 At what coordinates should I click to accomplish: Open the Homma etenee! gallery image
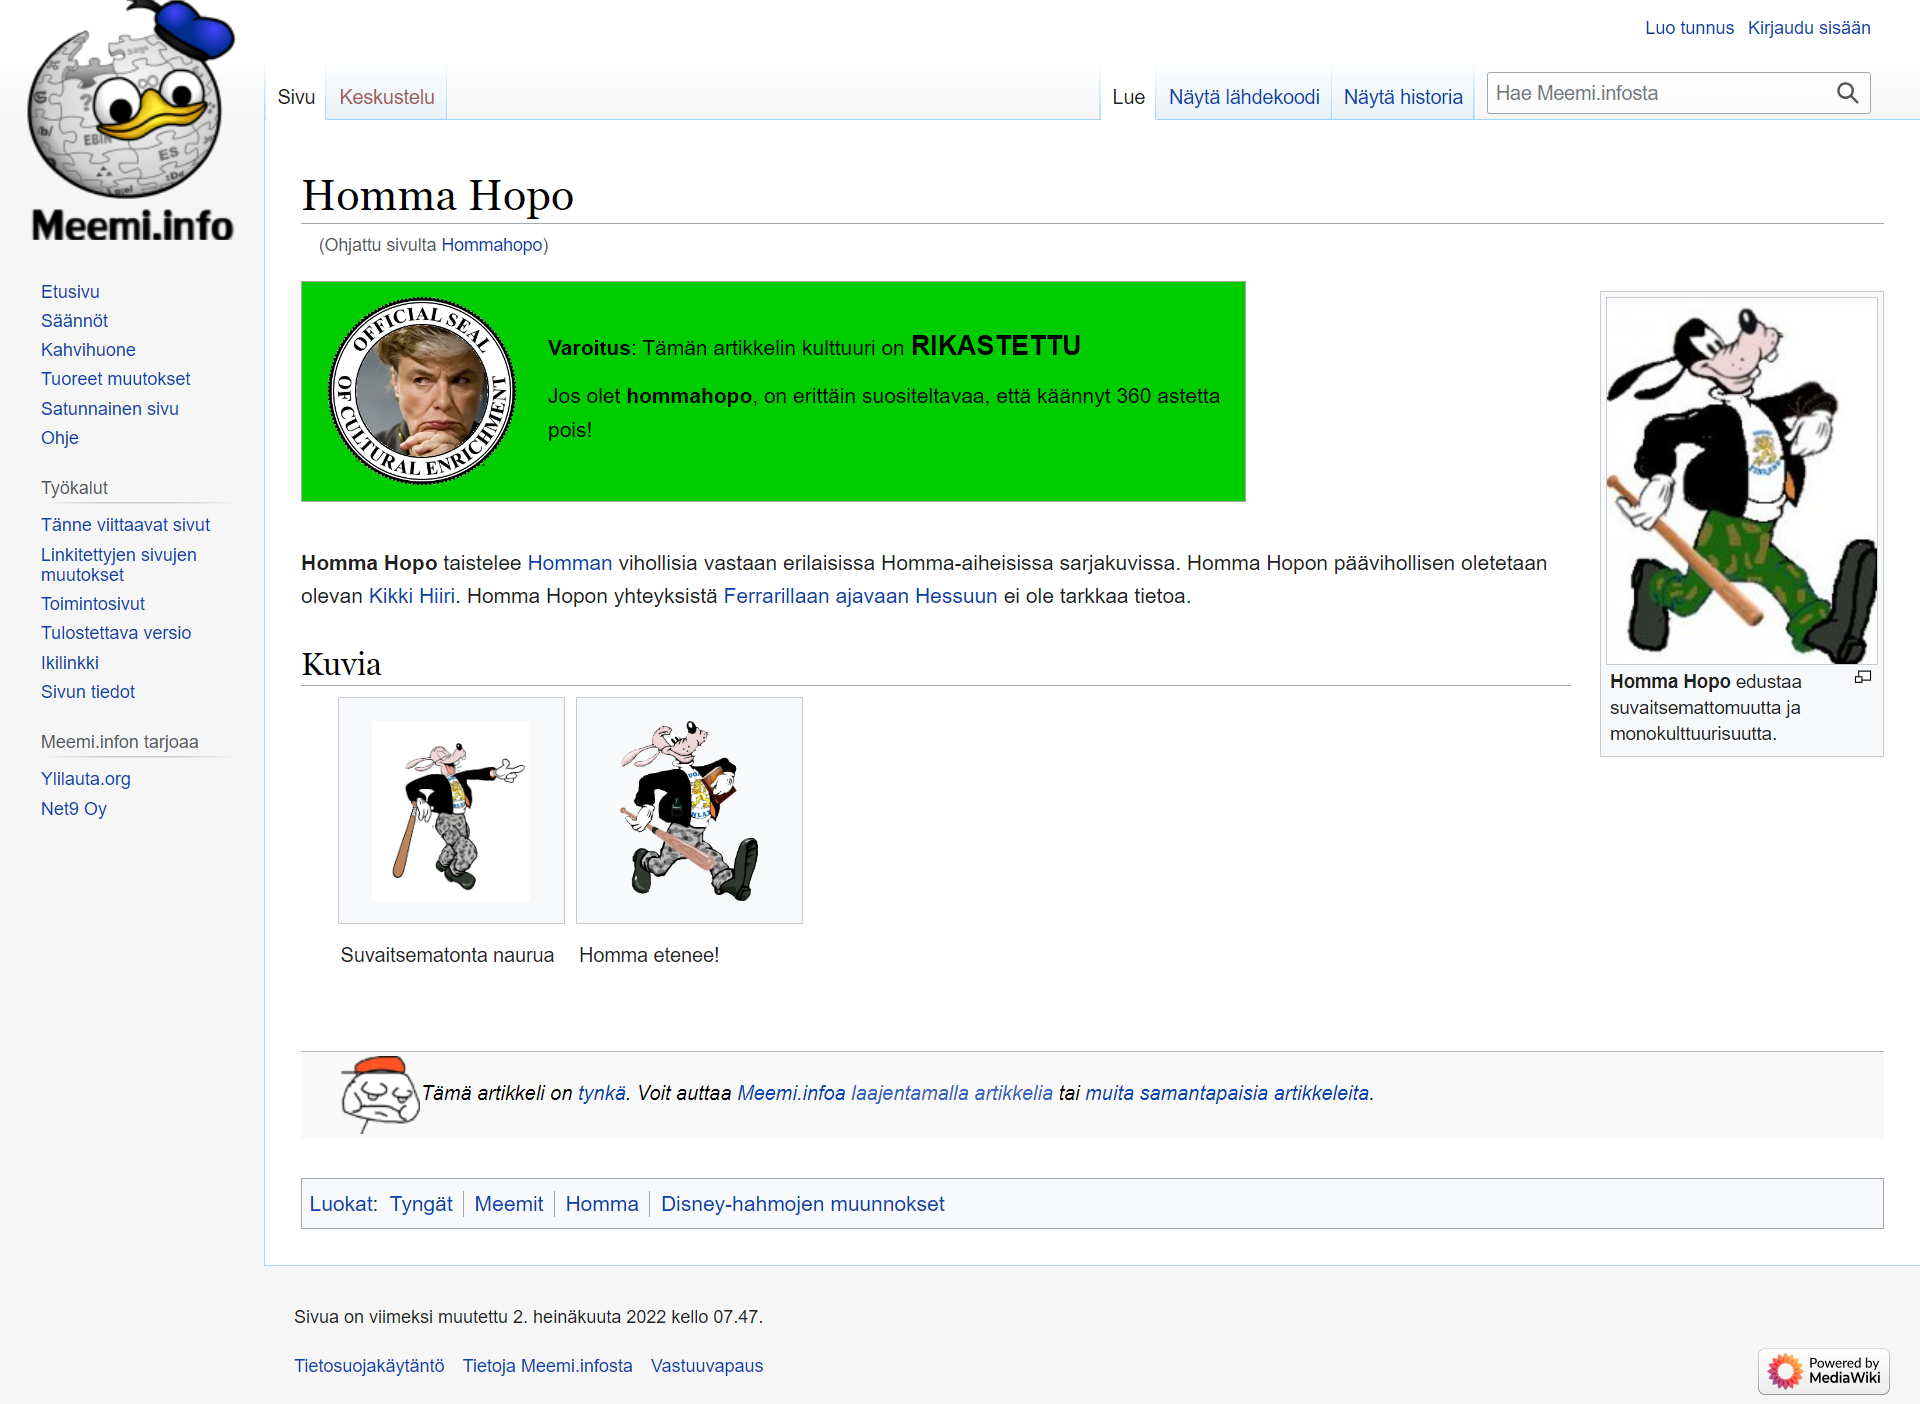point(689,810)
